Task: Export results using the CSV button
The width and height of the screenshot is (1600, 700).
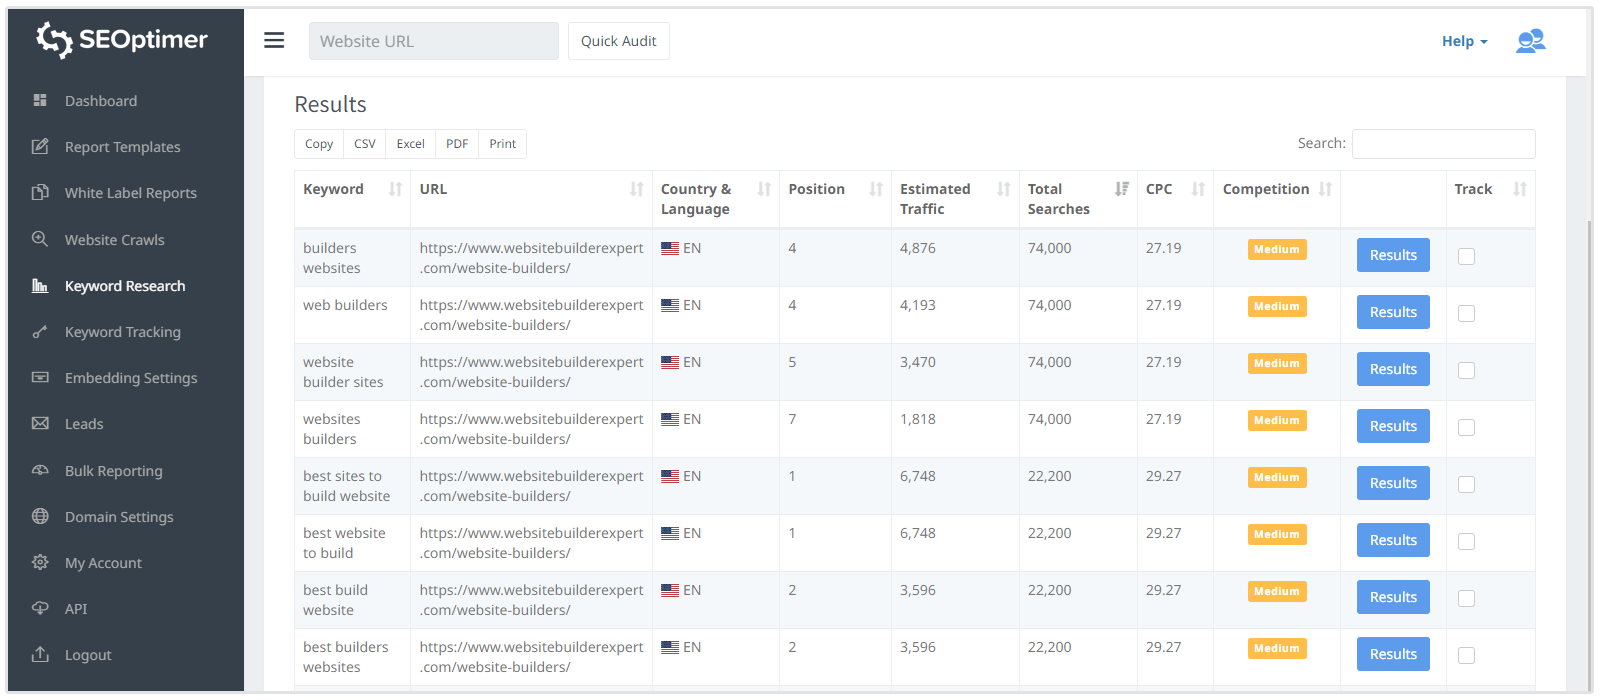Action: tap(365, 144)
